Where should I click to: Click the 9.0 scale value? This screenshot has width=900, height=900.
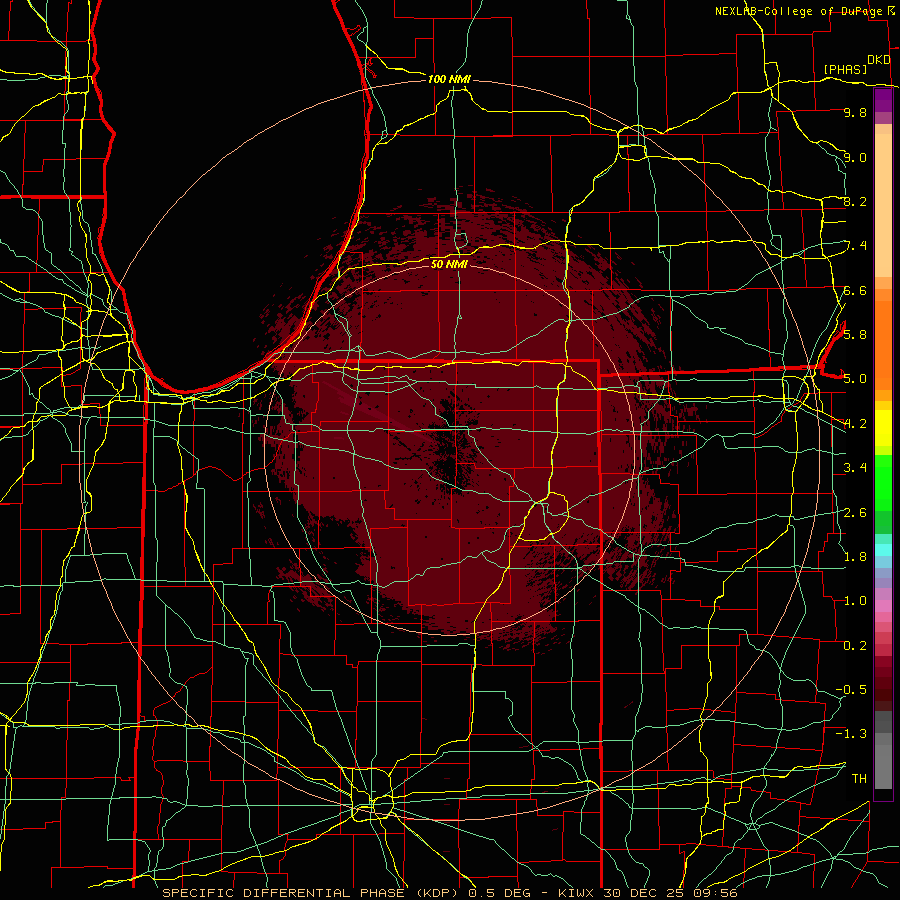pyautogui.click(x=855, y=157)
